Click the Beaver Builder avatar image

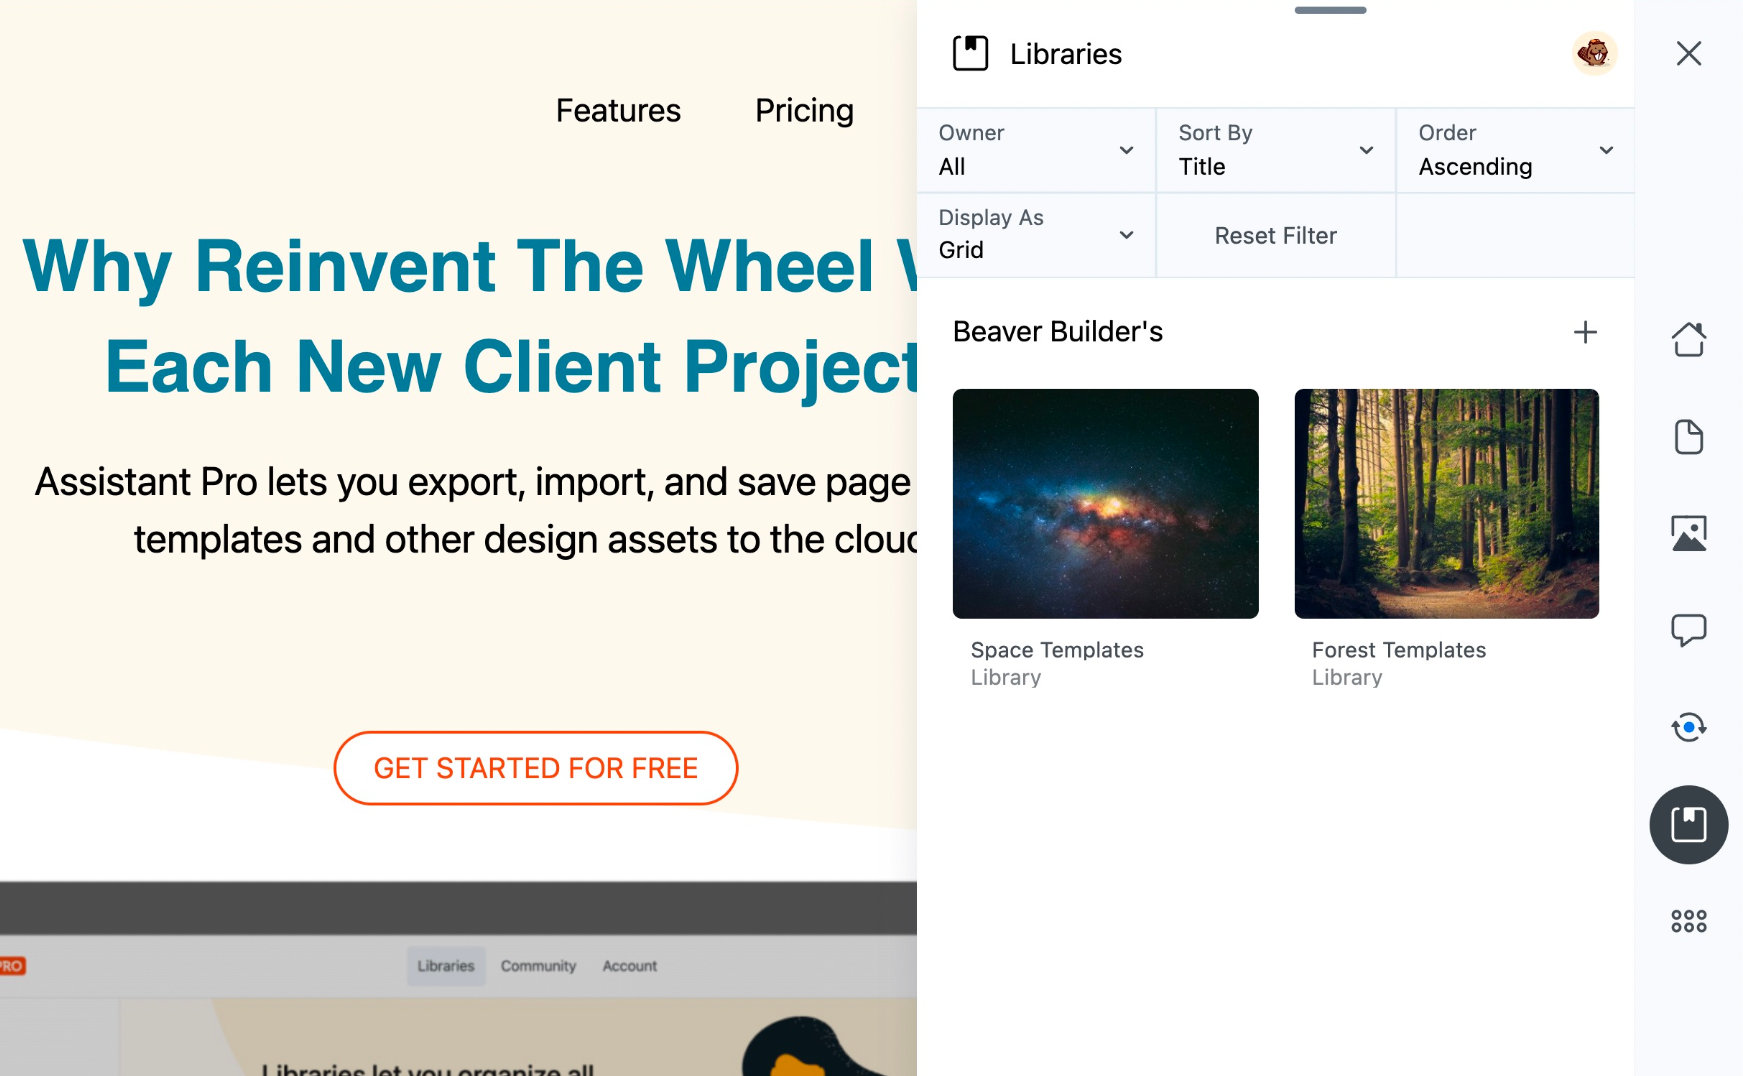1595,53
